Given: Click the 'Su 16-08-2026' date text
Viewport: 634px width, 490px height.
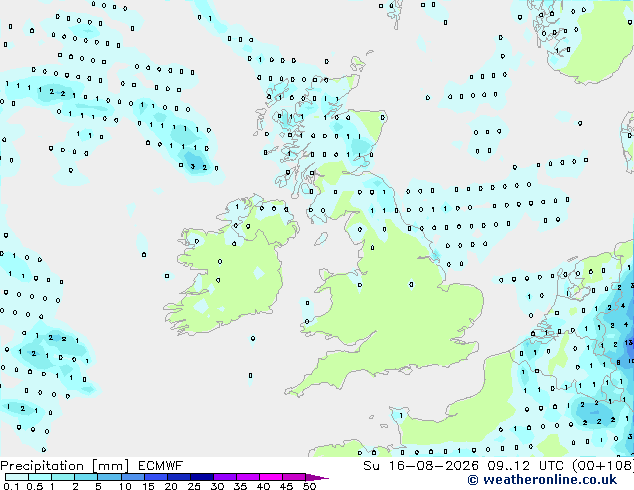Looking at the screenshot, I should [x=421, y=466].
